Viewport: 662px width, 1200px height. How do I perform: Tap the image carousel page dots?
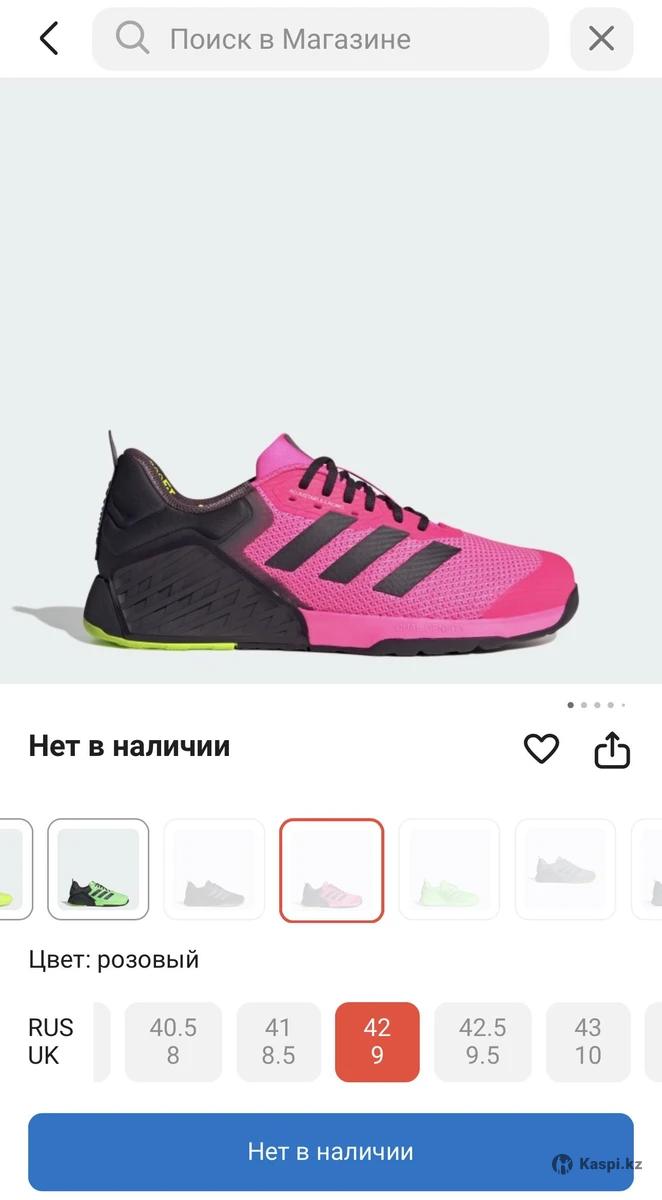pyautogui.click(x=597, y=705)
